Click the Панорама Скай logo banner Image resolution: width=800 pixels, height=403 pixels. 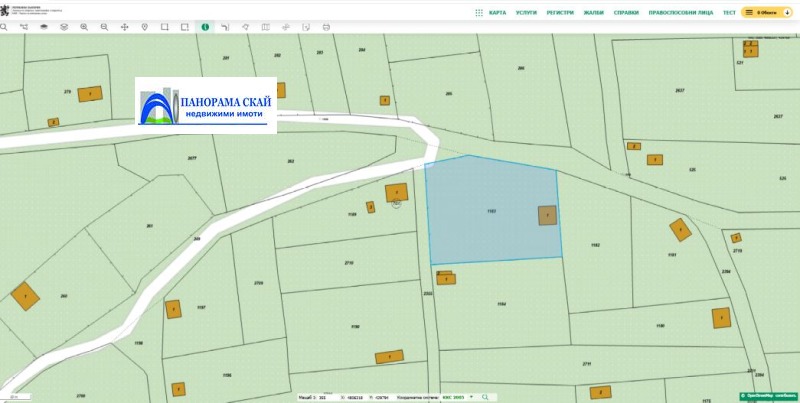tap(206, 105)
